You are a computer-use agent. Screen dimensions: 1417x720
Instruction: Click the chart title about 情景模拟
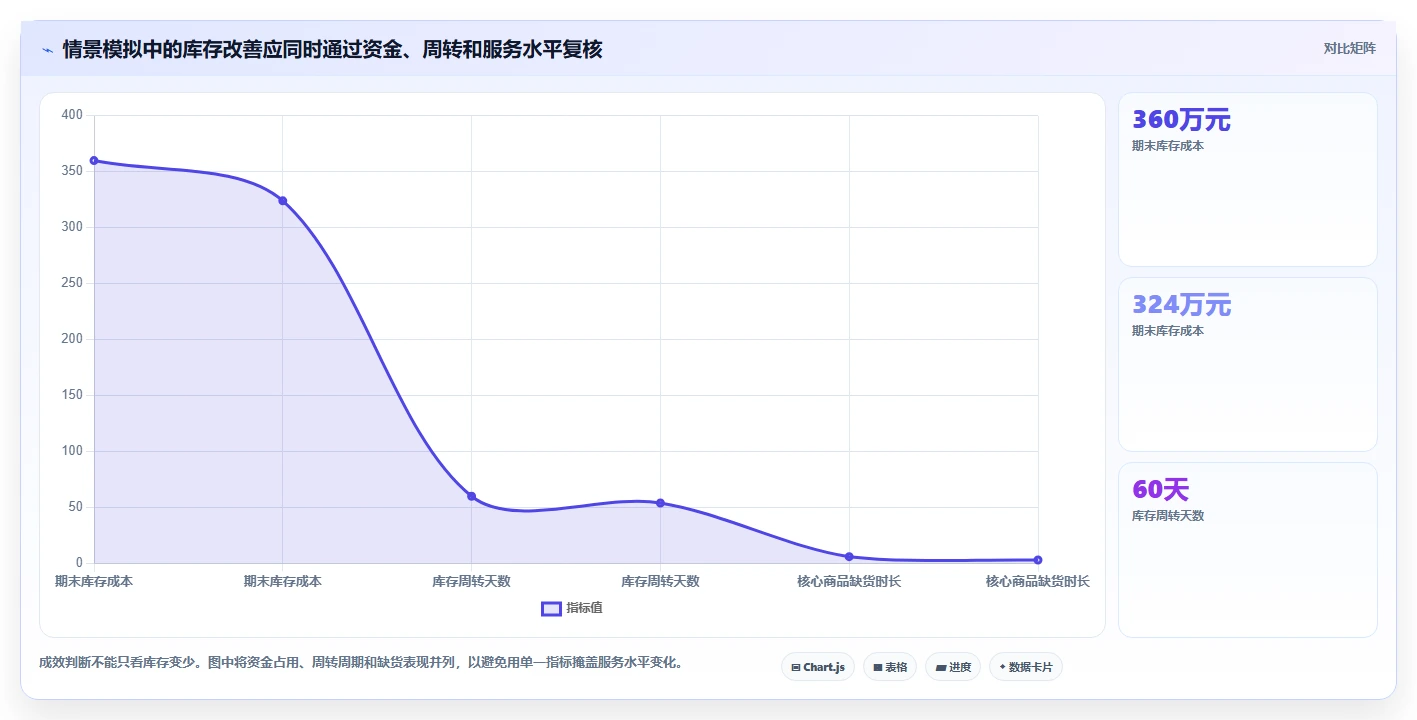pyautogui.click(x=332, y=49)
